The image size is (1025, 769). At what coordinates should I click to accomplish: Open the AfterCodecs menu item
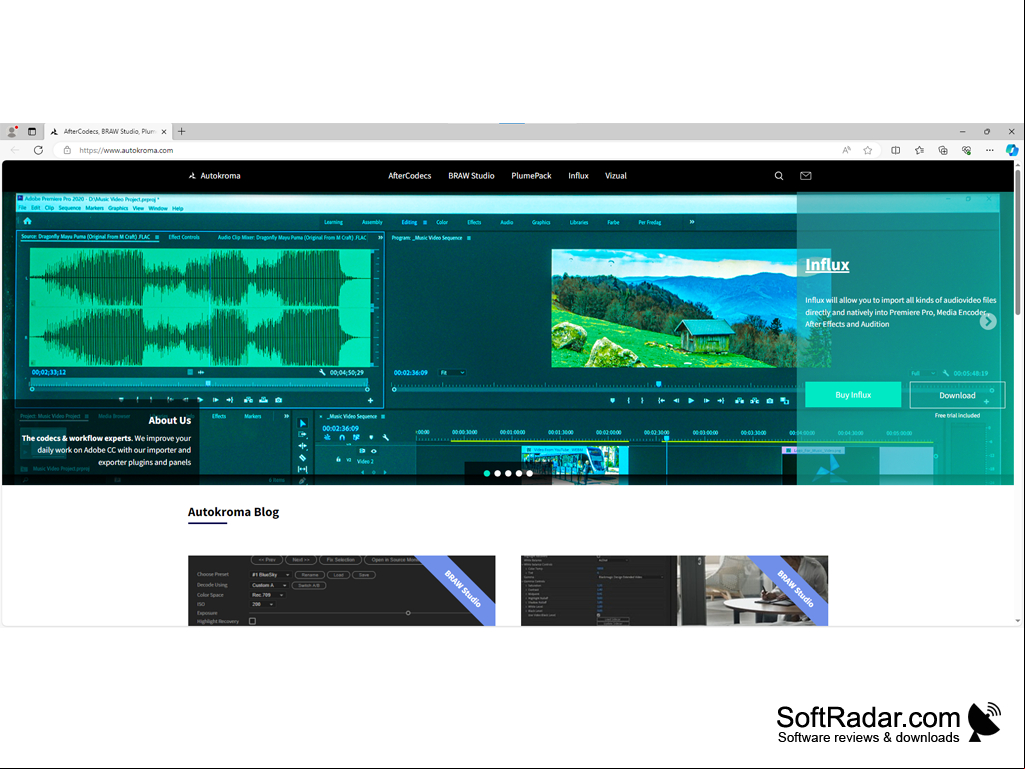click(409, 176)
